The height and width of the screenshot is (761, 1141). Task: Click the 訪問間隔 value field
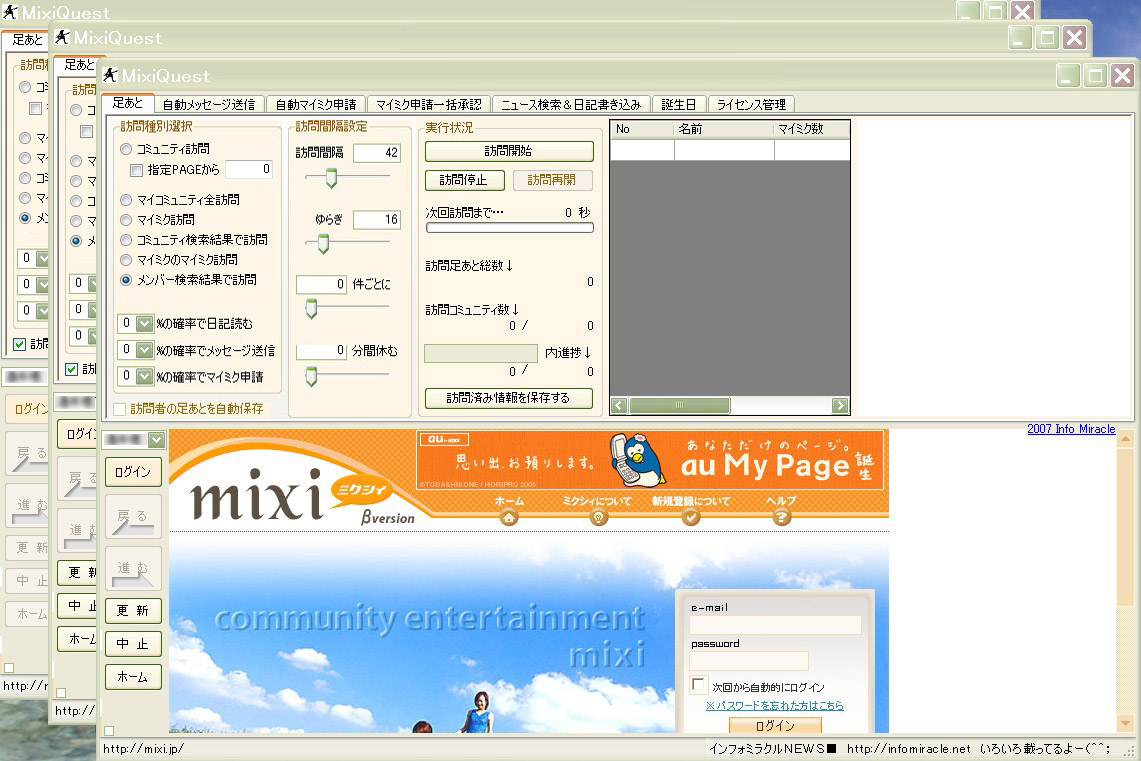point(377,153)
